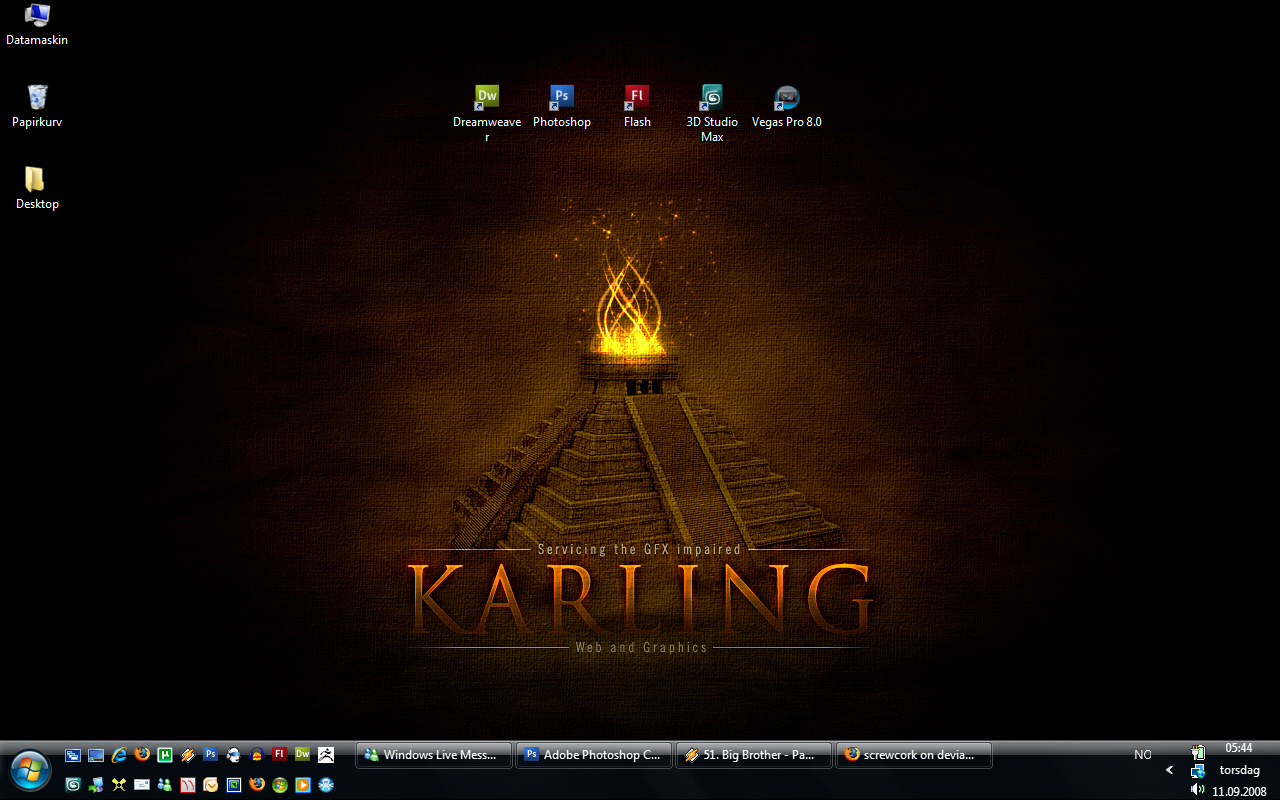The width and height of the screenshot is (1280, 800).
Task: Click the running figure Quick Launch icon
Action: [x=326, y=755]
